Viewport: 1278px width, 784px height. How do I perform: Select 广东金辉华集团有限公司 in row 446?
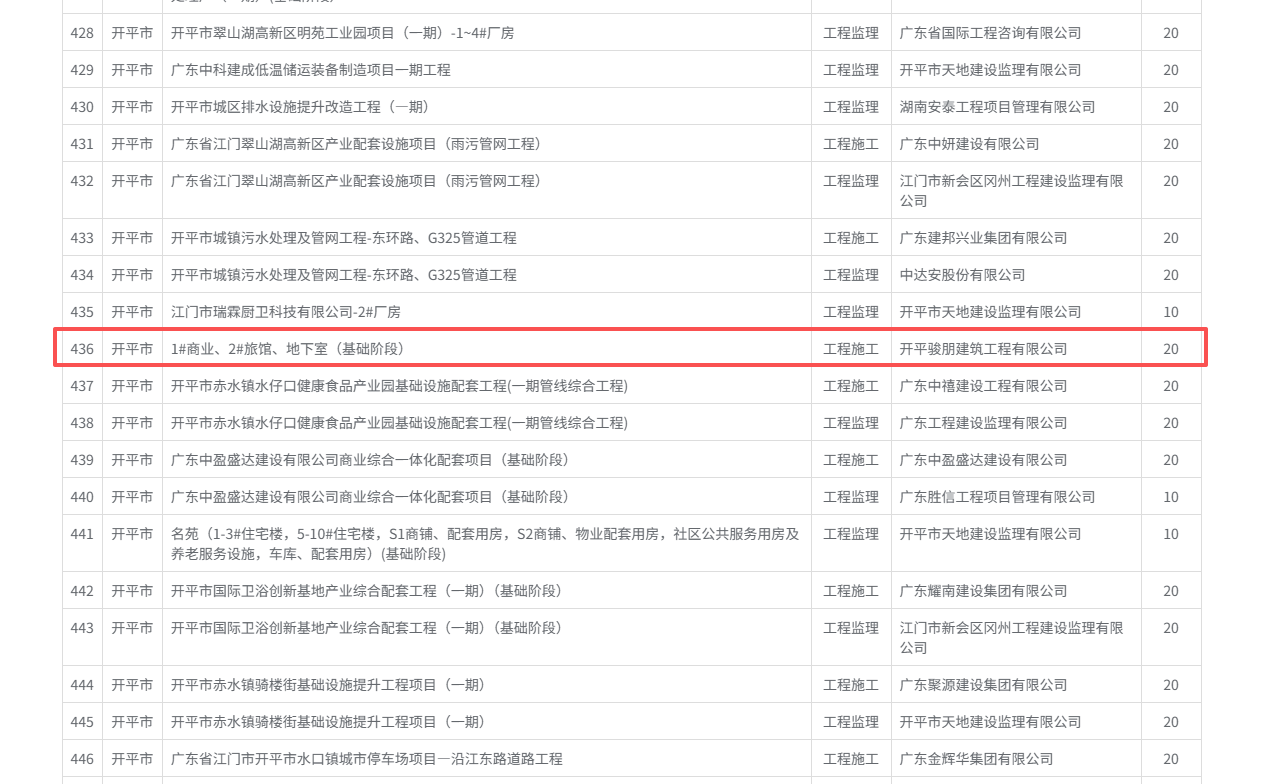tap(976, 759)
